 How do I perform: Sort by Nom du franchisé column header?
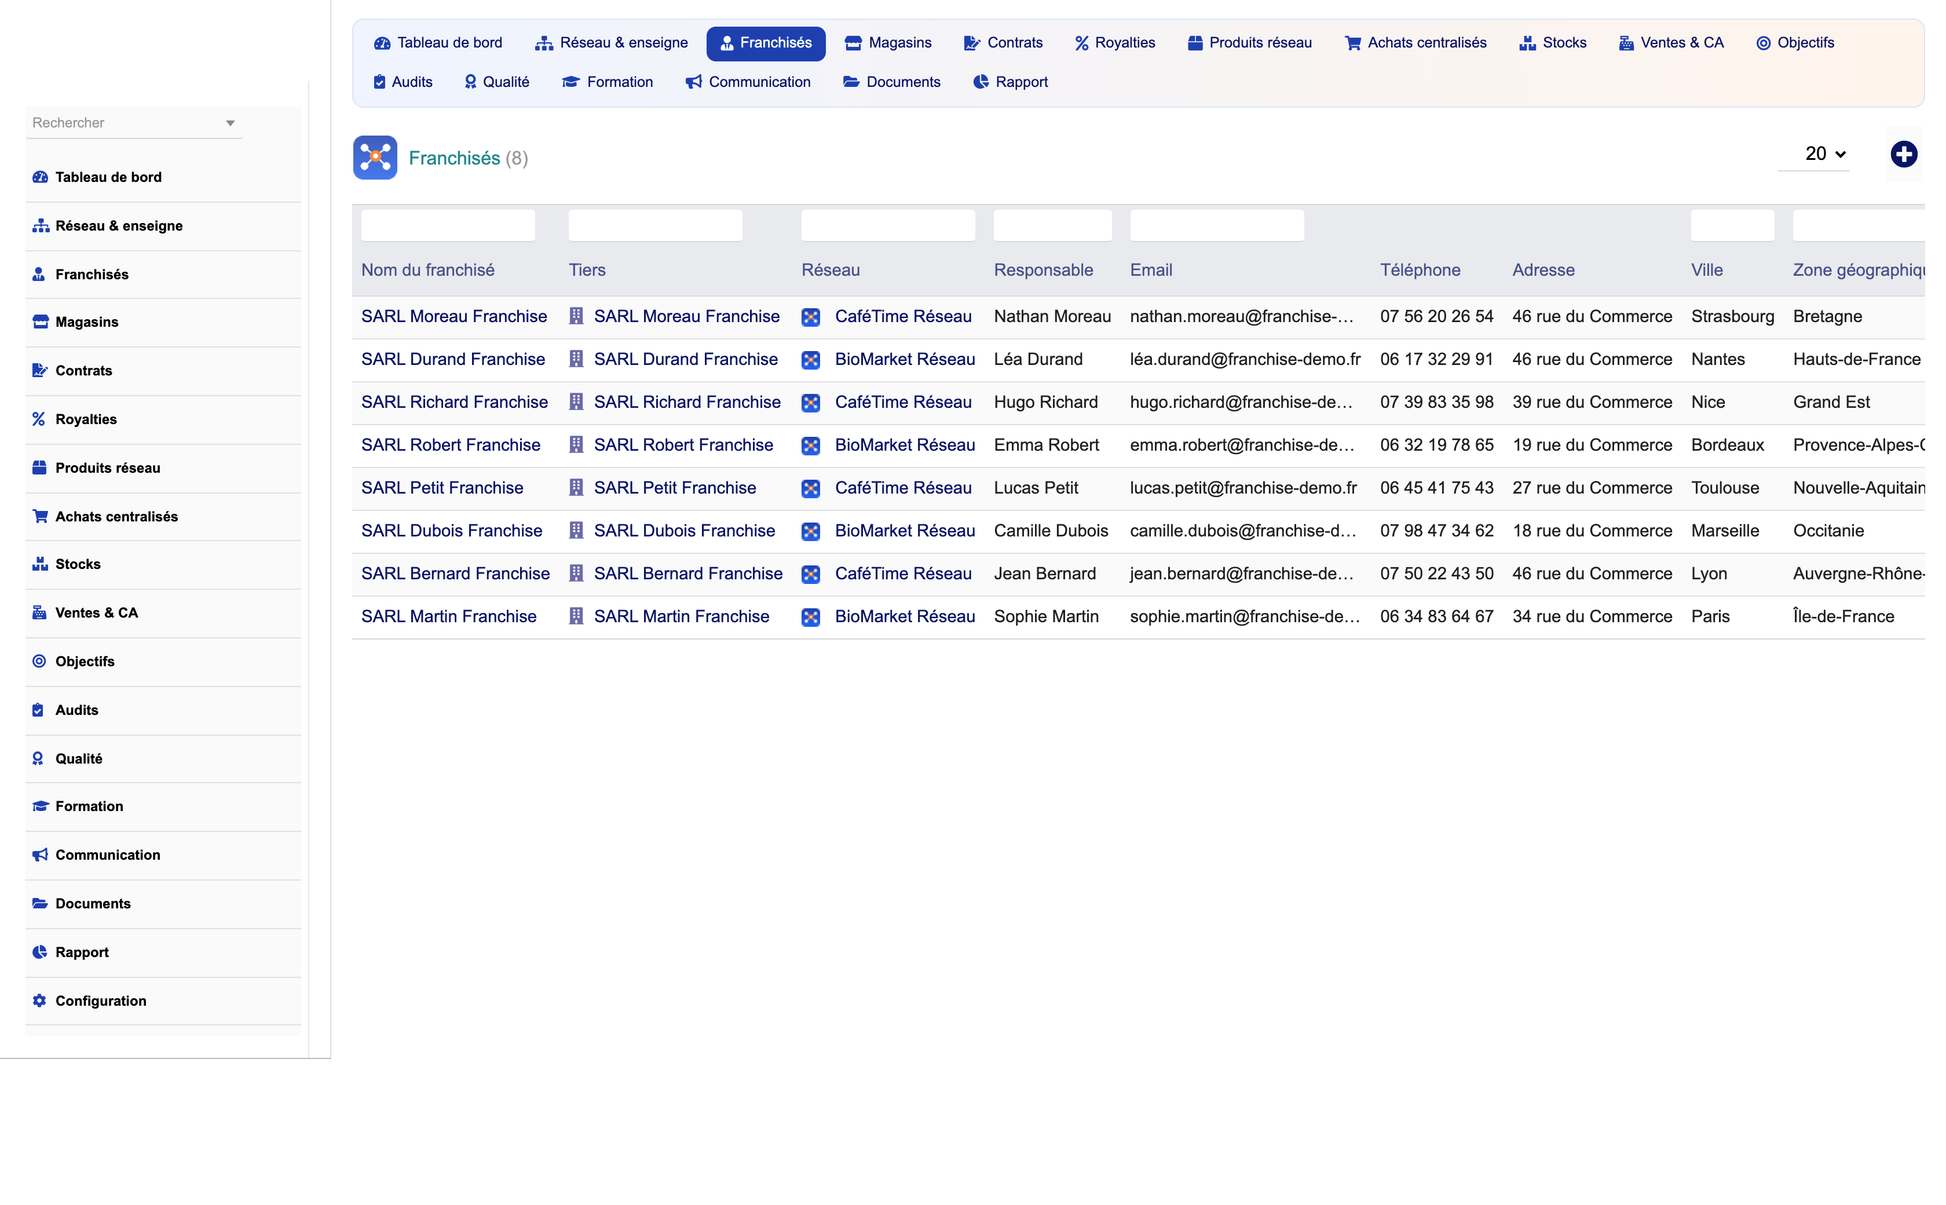tap(428, 270)
